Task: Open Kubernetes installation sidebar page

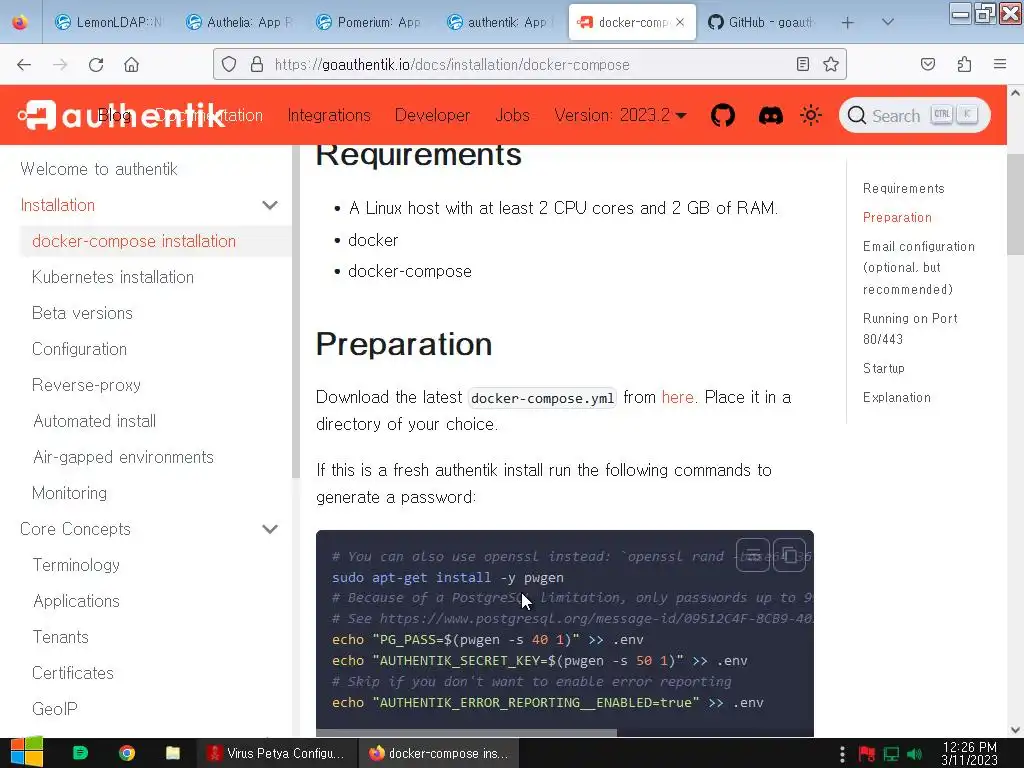Action: (x=113, y=277)
